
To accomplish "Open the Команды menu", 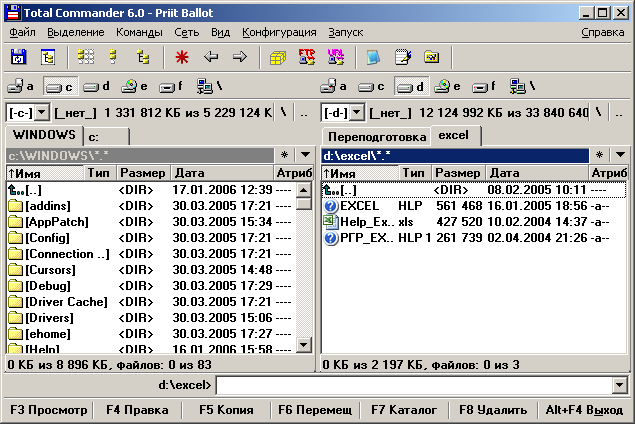I will click(139, 32).
